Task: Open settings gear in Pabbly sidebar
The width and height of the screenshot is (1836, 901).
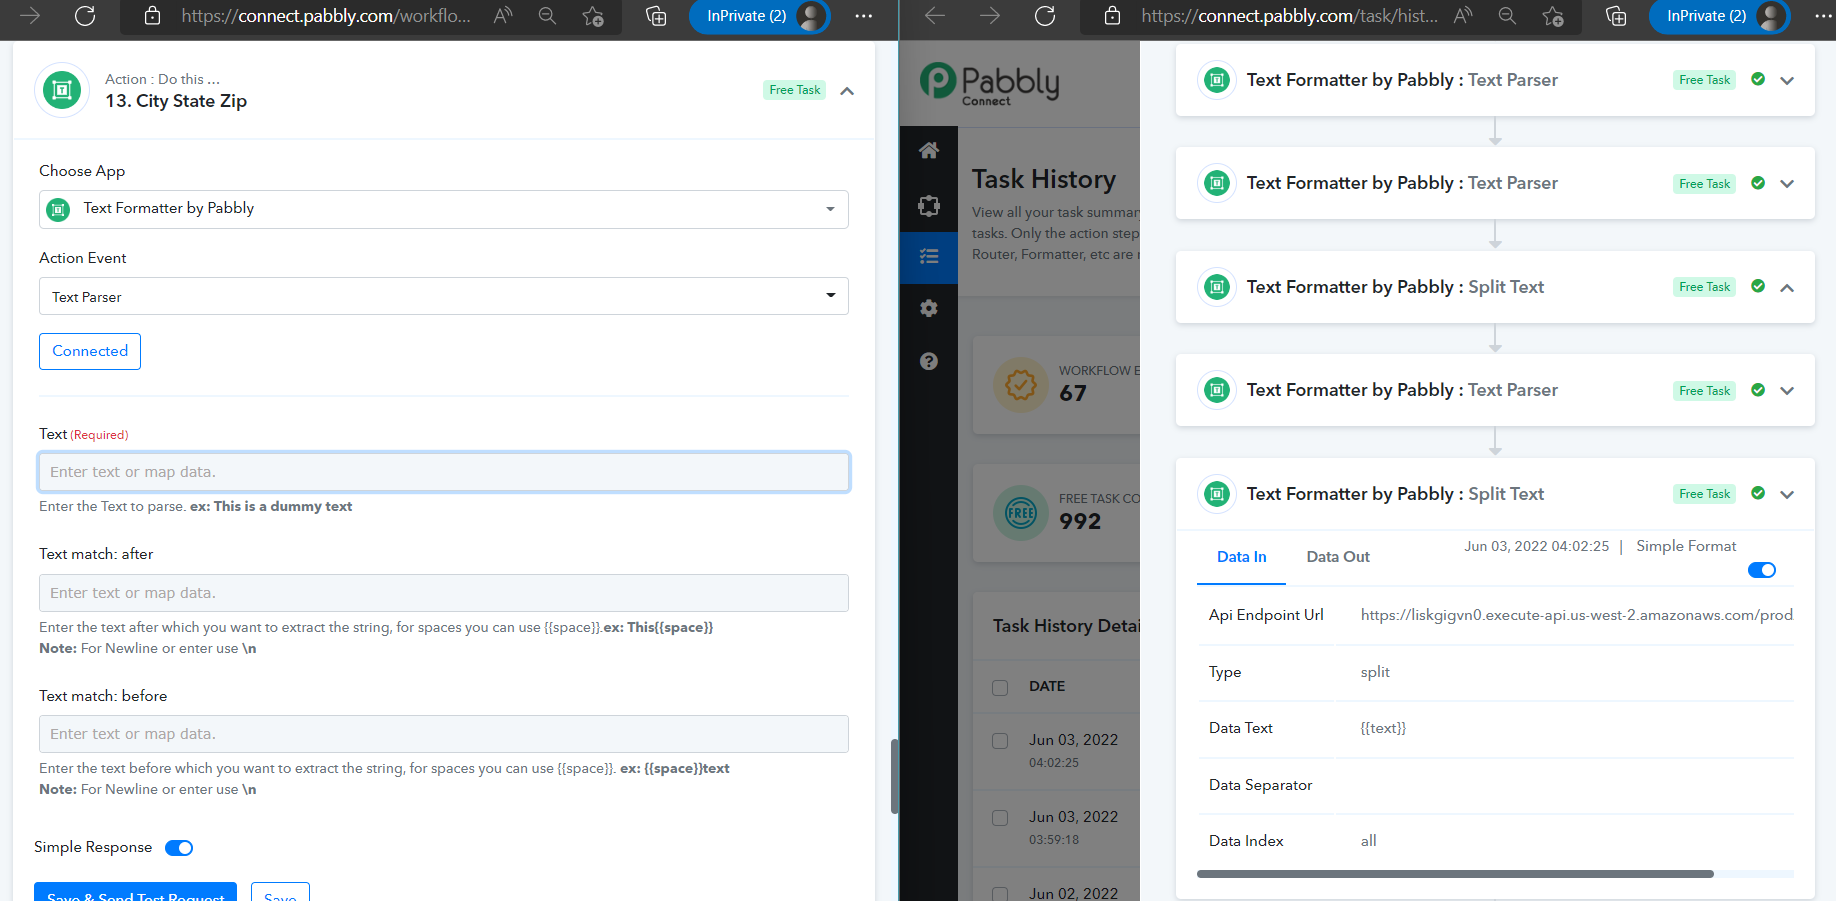Action: (x=929, y=308)
